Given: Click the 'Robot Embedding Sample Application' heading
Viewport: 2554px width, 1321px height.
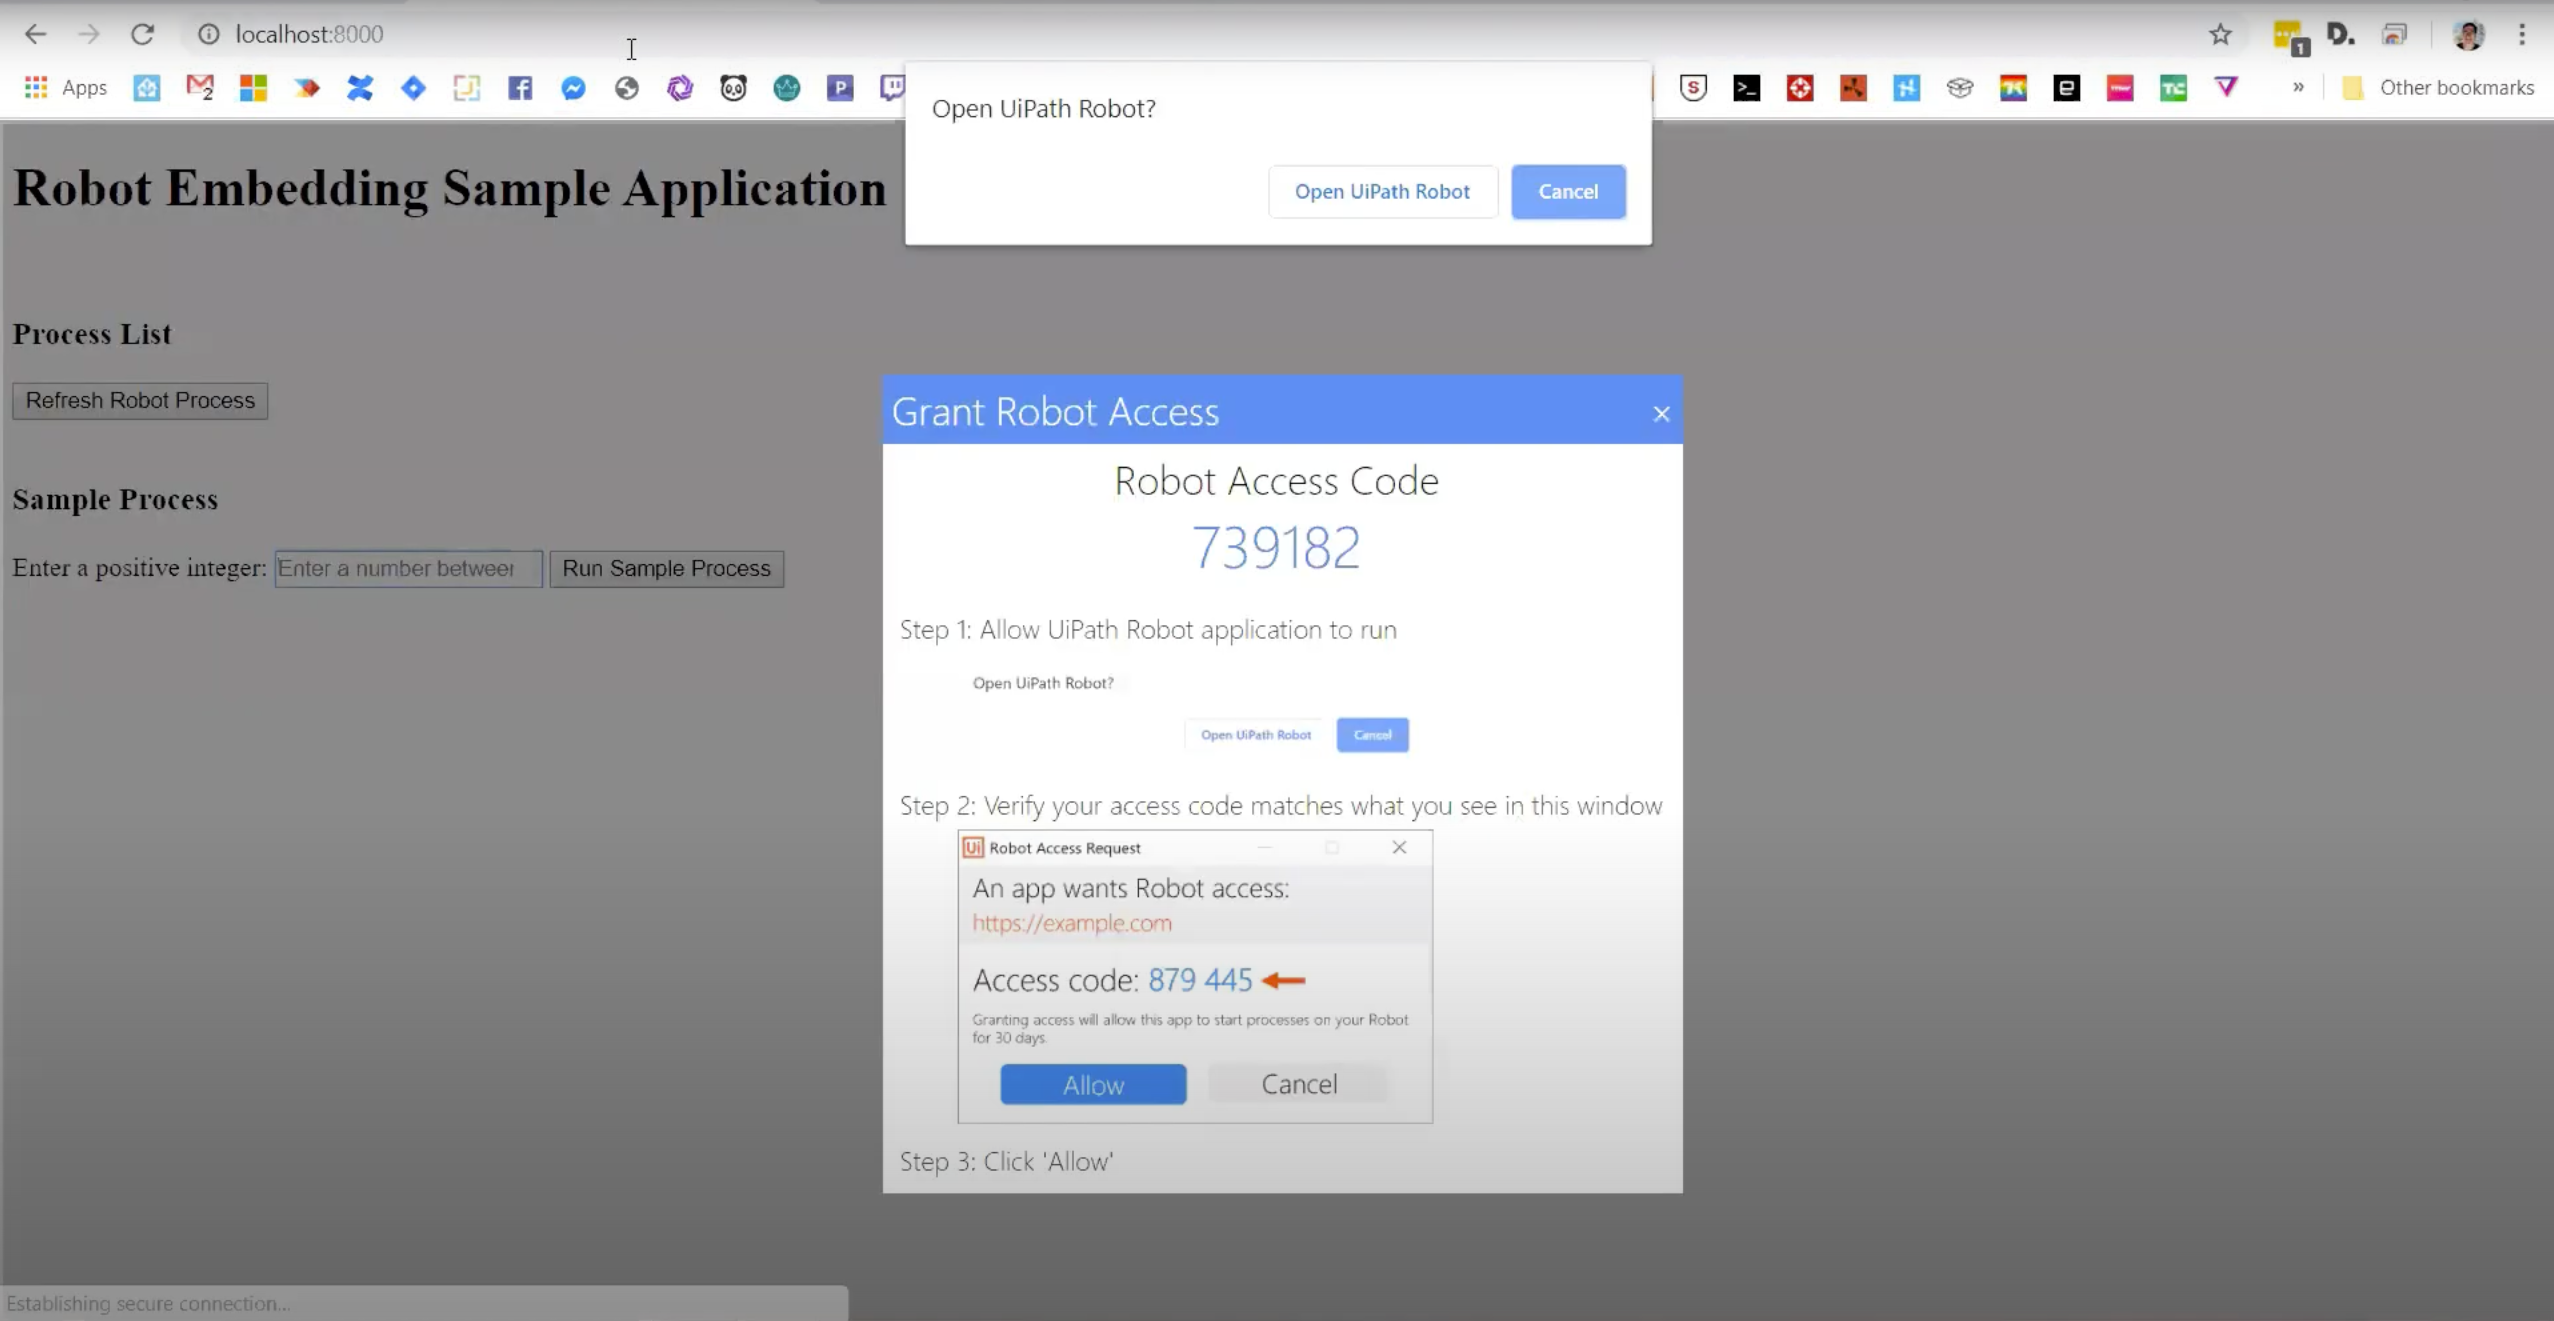Looking at the screenshot, I should click(x=449, y=188).
